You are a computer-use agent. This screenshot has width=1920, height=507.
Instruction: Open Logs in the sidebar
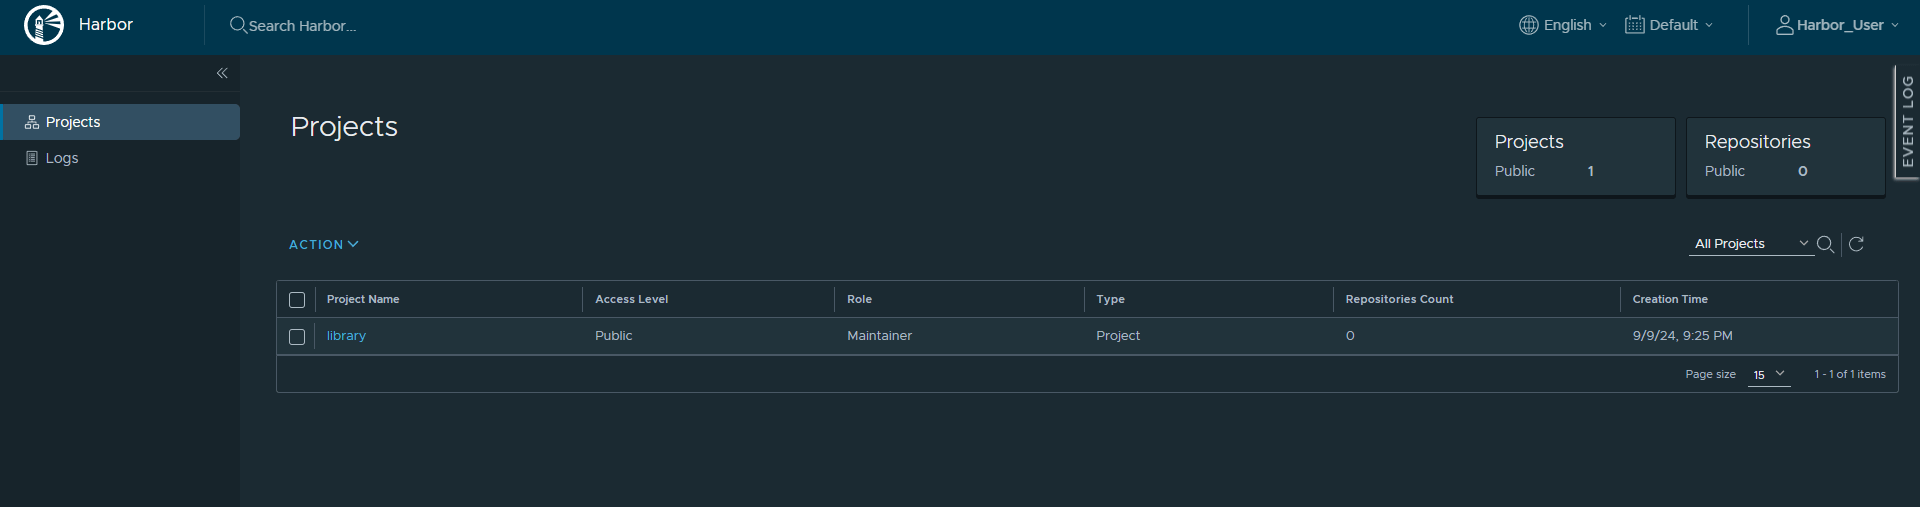click(120, 158)
